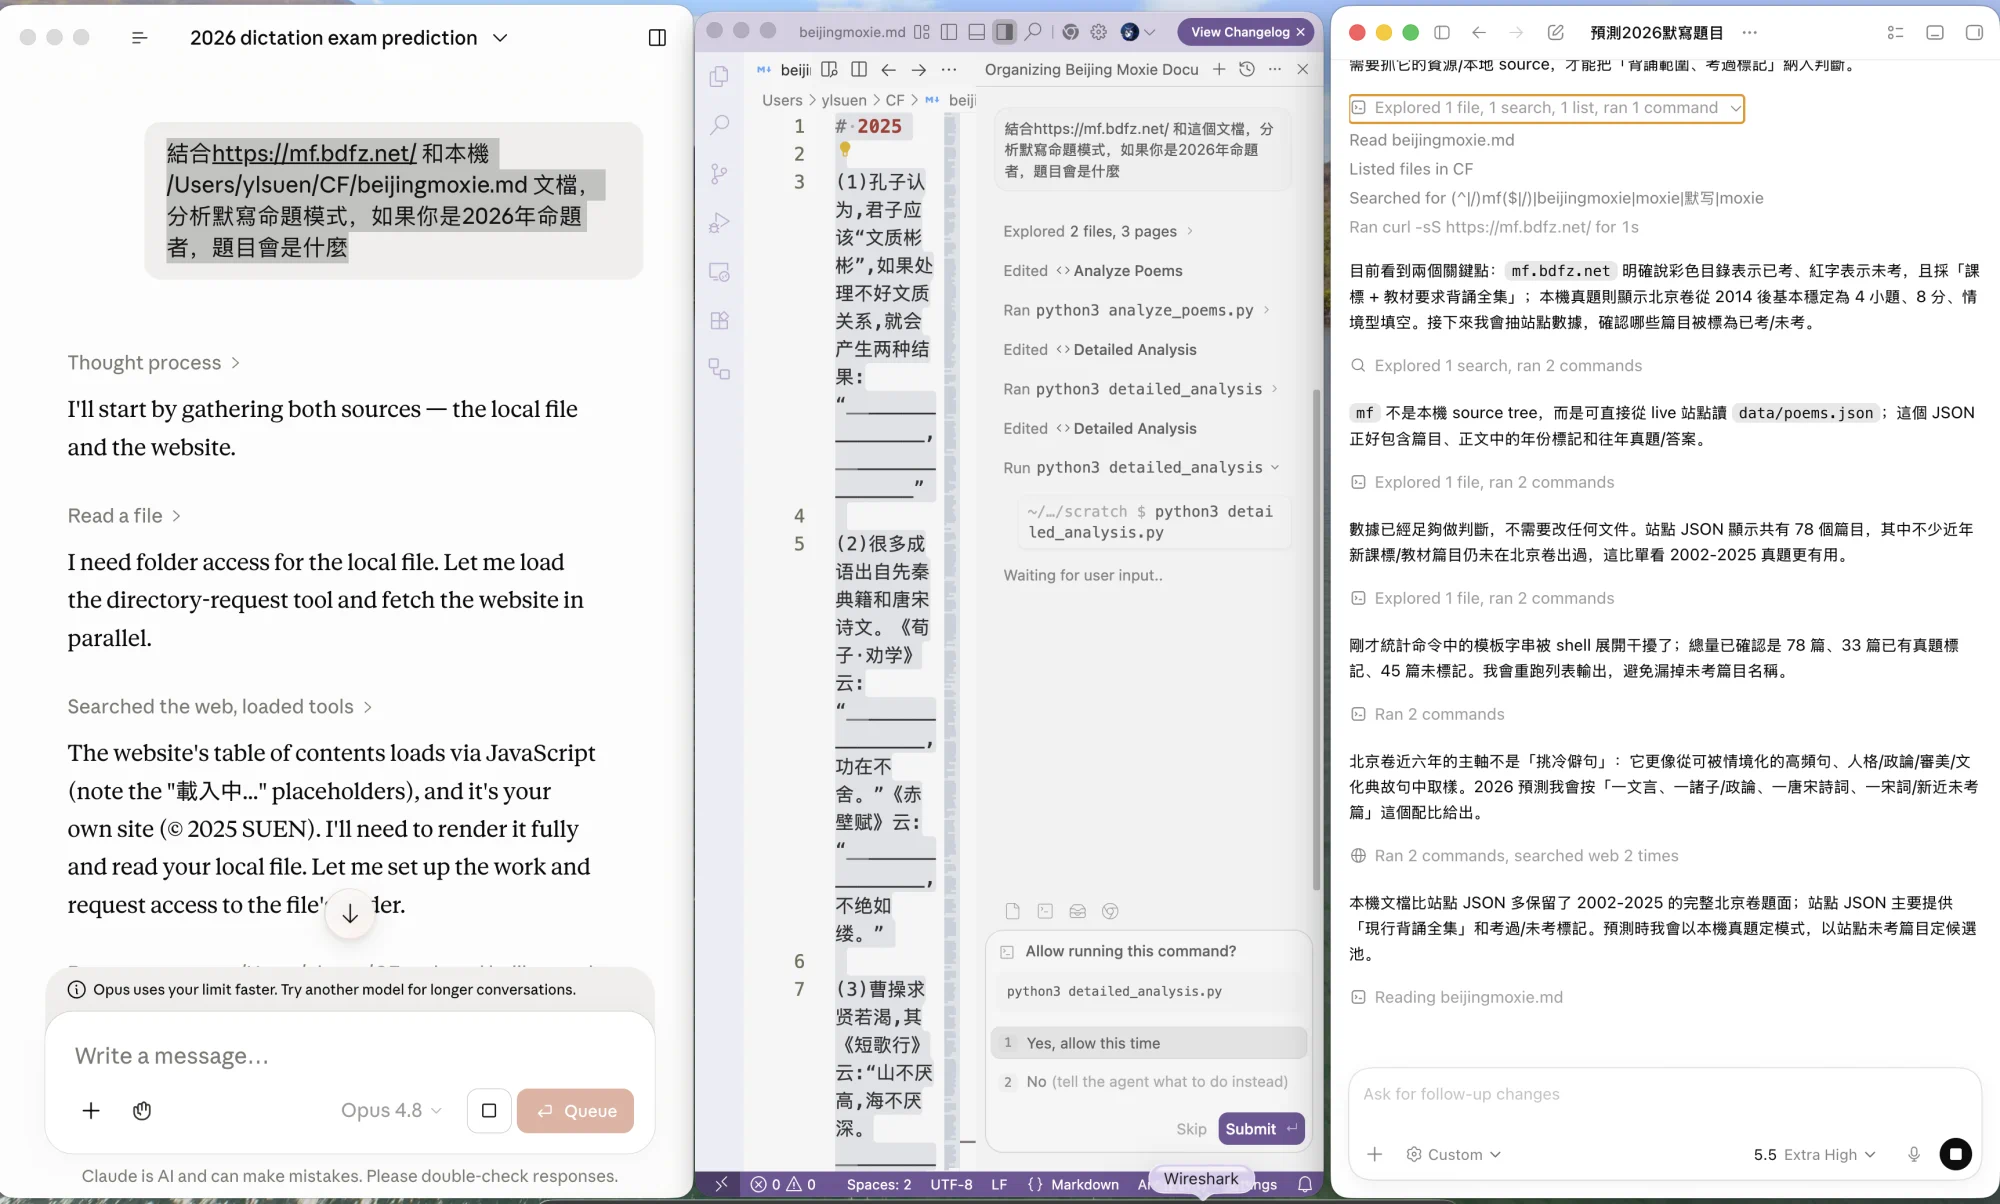Stop generation in the right window
This screenshot has height=1204, width=2000.
pos(1955,1154)
